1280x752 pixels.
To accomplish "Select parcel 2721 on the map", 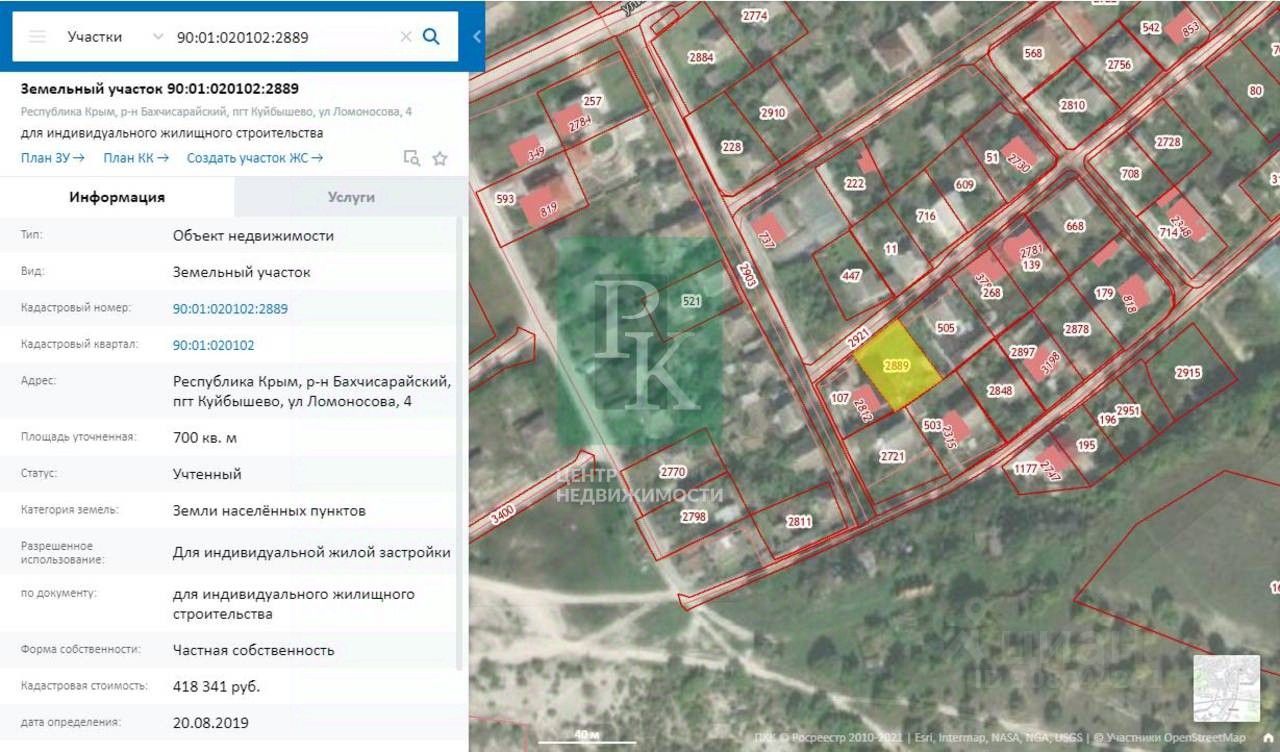I will [x=893, y=456].
